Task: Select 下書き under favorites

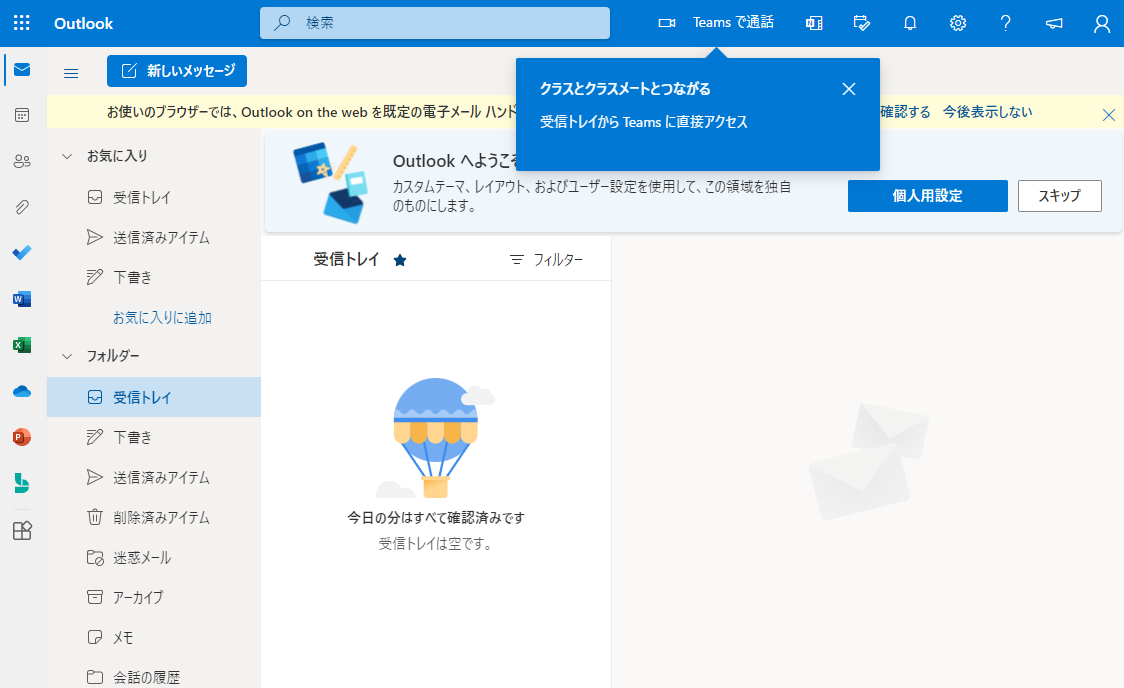Action: pyautogui.click(x=154, y=277)
